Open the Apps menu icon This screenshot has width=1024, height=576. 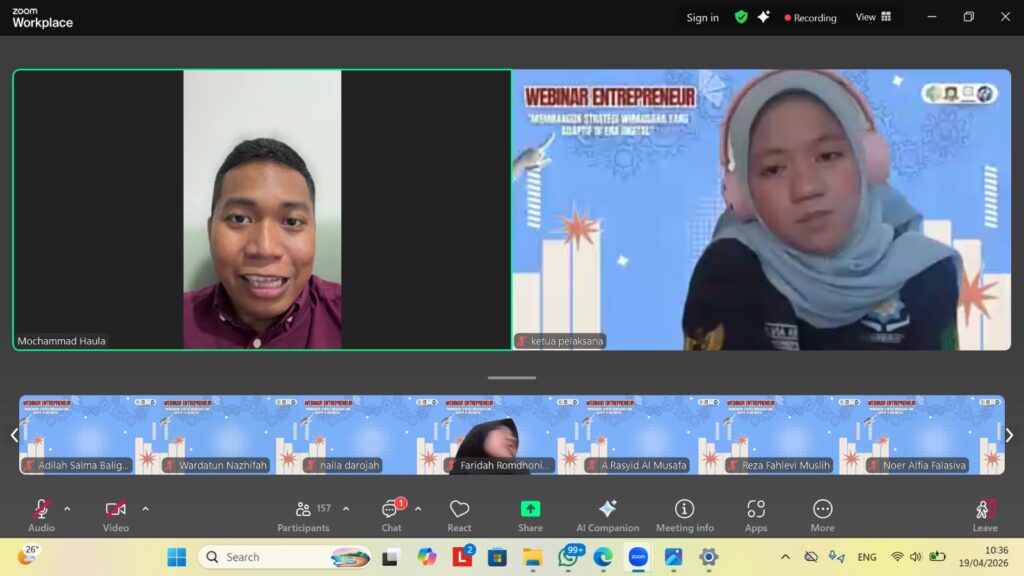[756, 510]
